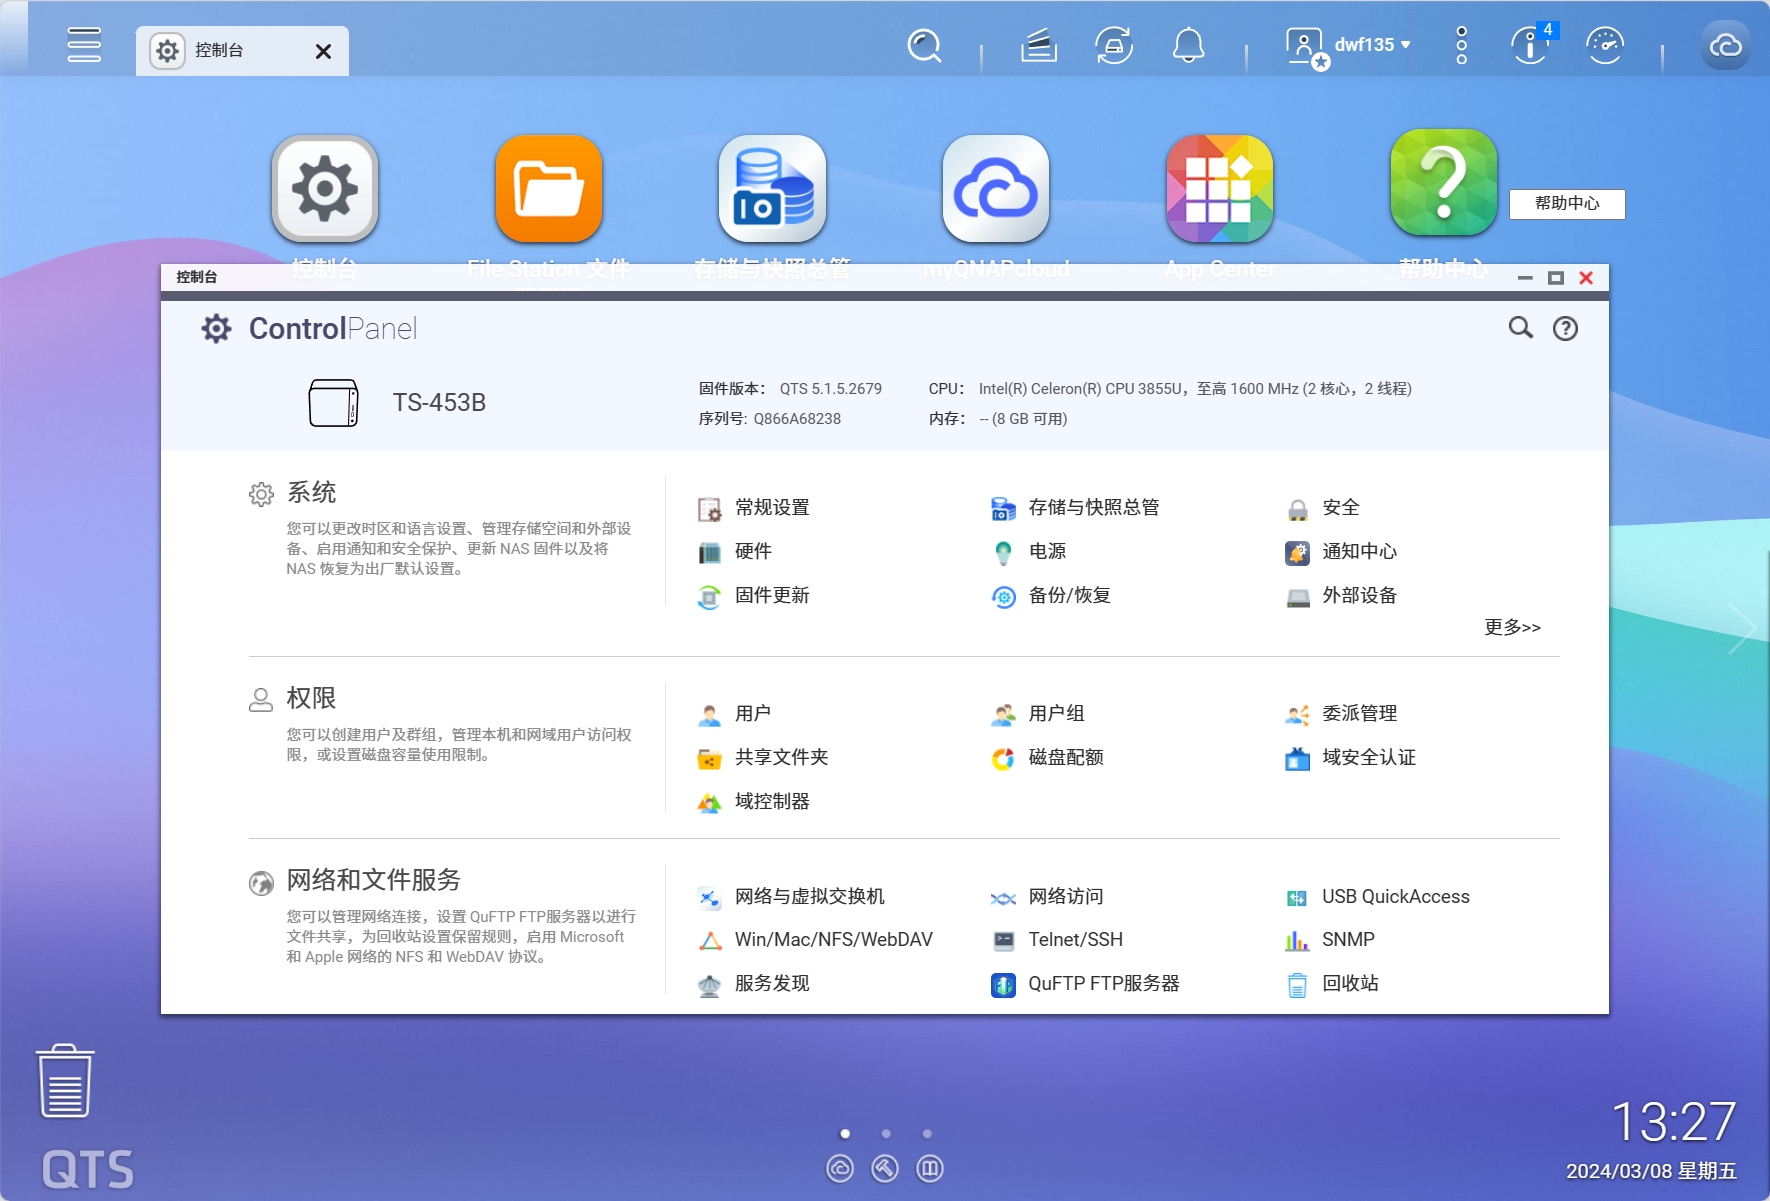Launch the 控制台 desktop gear icon

tap(325, 189)
